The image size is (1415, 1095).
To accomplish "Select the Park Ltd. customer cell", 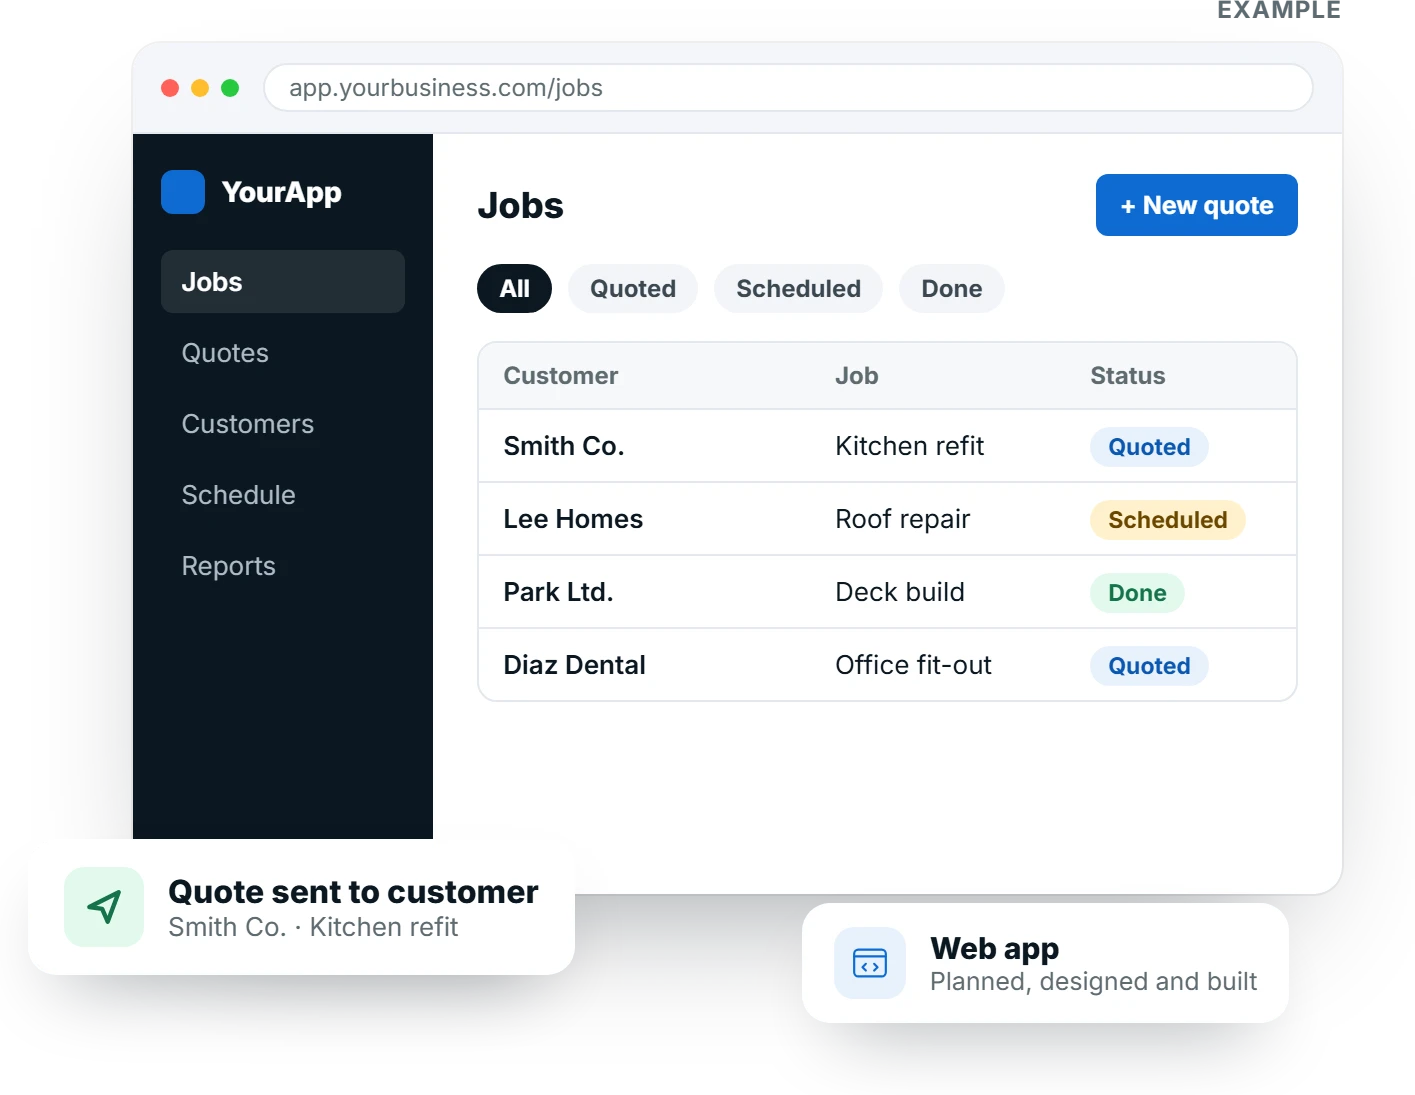I will (x=558, y=592).
